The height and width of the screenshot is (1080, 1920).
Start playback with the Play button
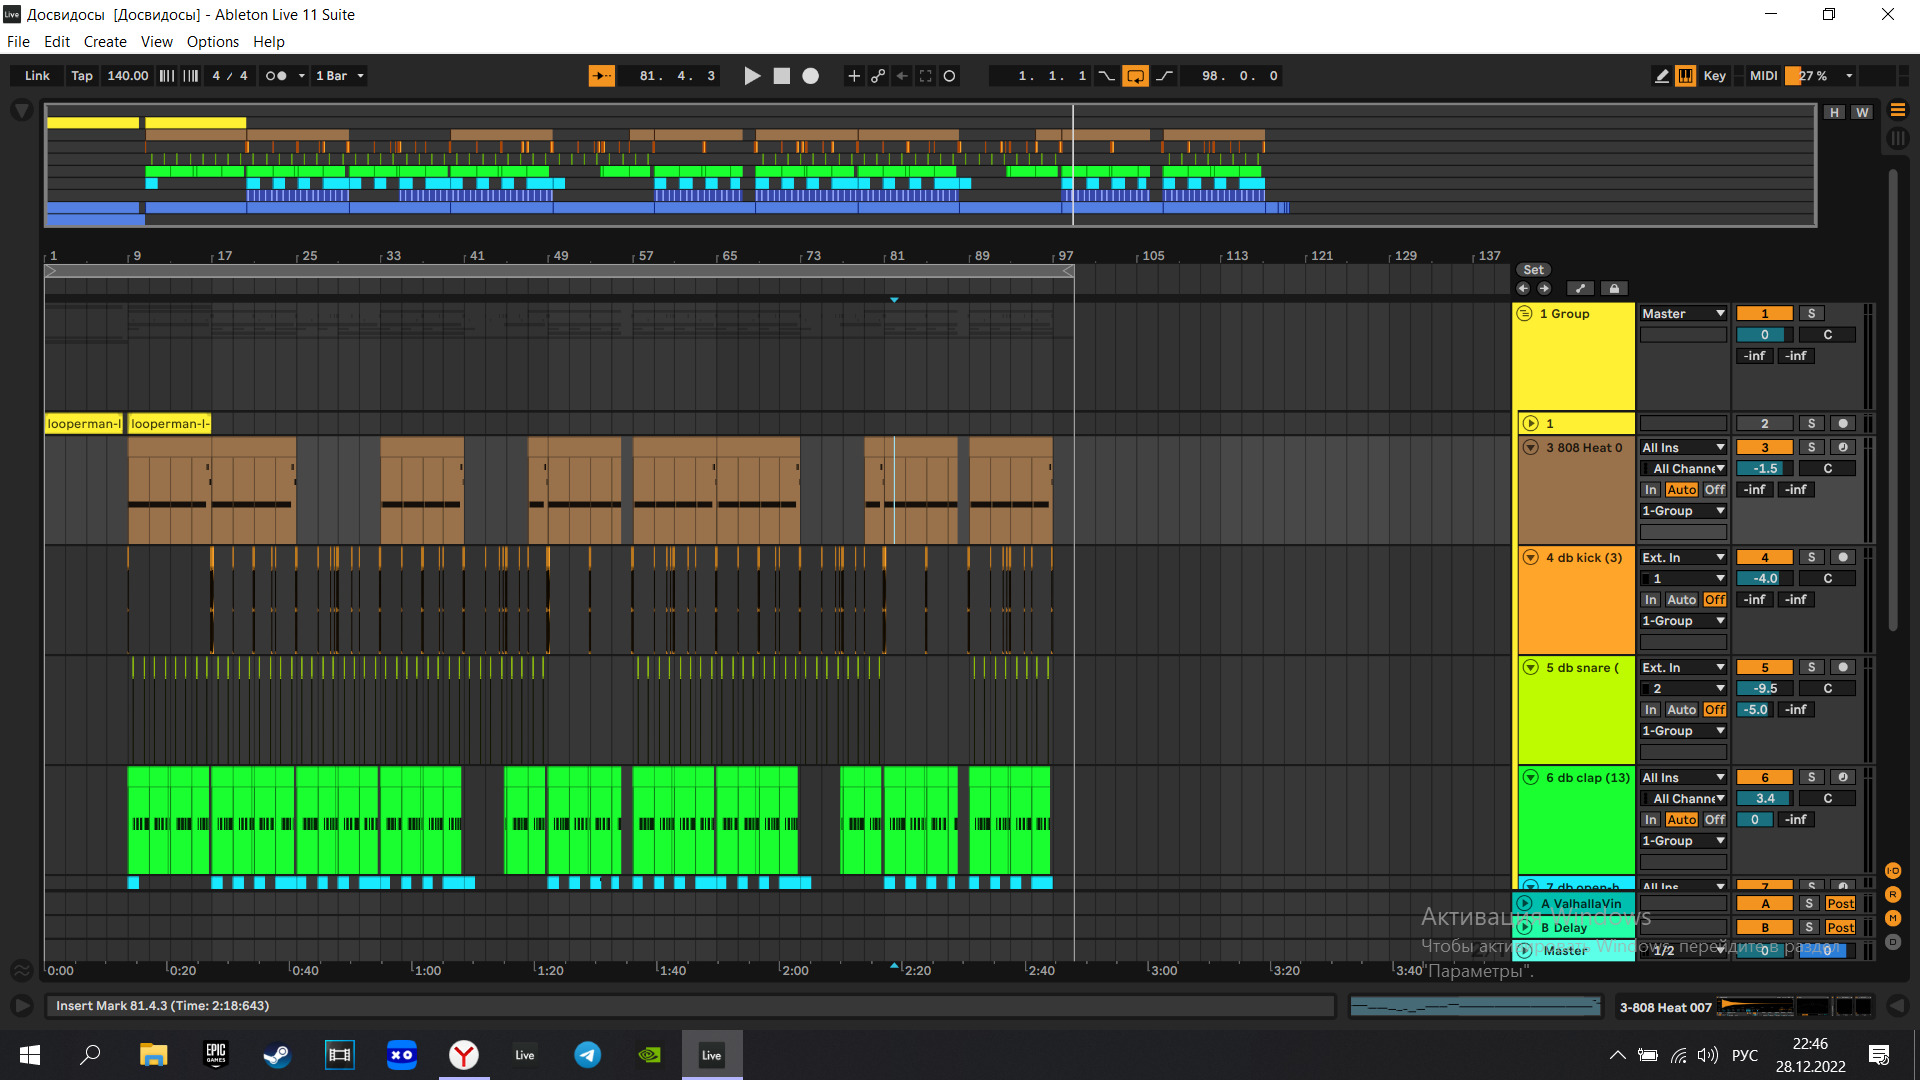752,76
